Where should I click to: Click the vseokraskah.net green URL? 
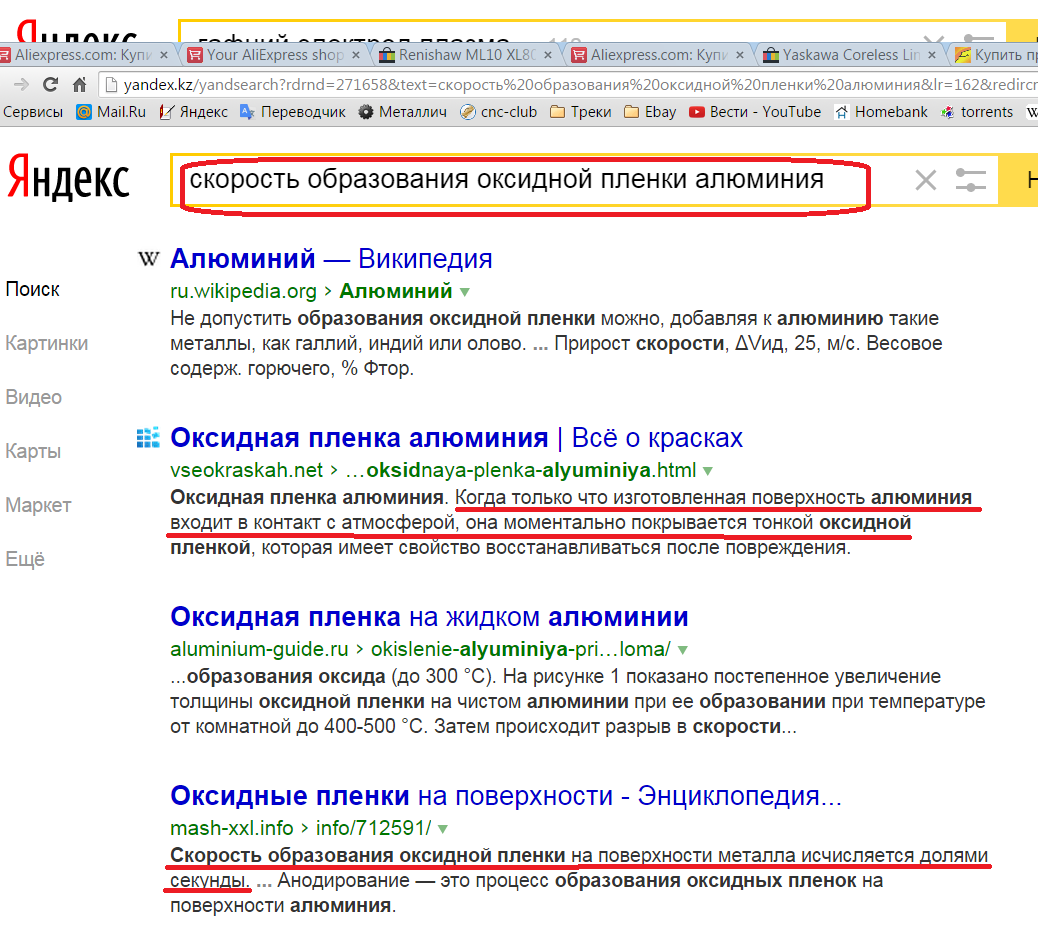click(x=246, y=470)
